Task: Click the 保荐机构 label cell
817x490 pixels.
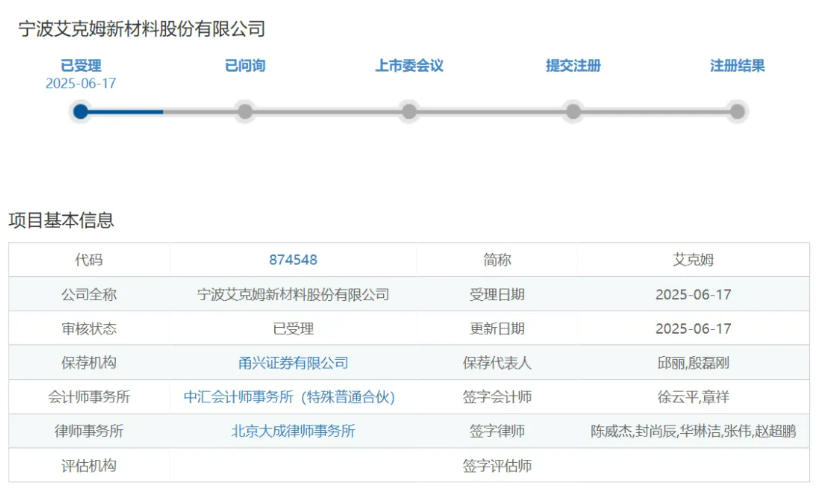Action: click(x=89, y=363)
